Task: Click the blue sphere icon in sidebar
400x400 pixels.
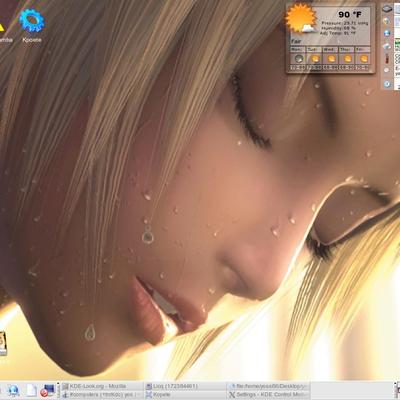Action: 387,33
